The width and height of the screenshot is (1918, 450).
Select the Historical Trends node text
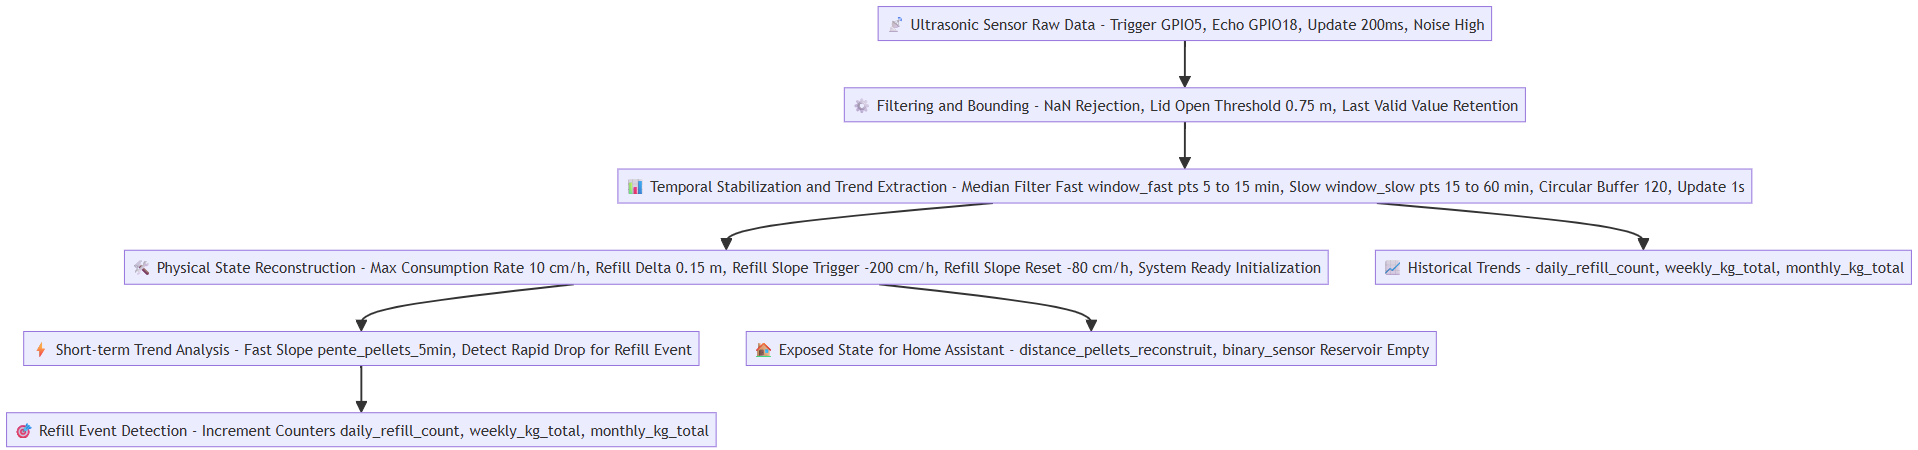[1655, 268]
